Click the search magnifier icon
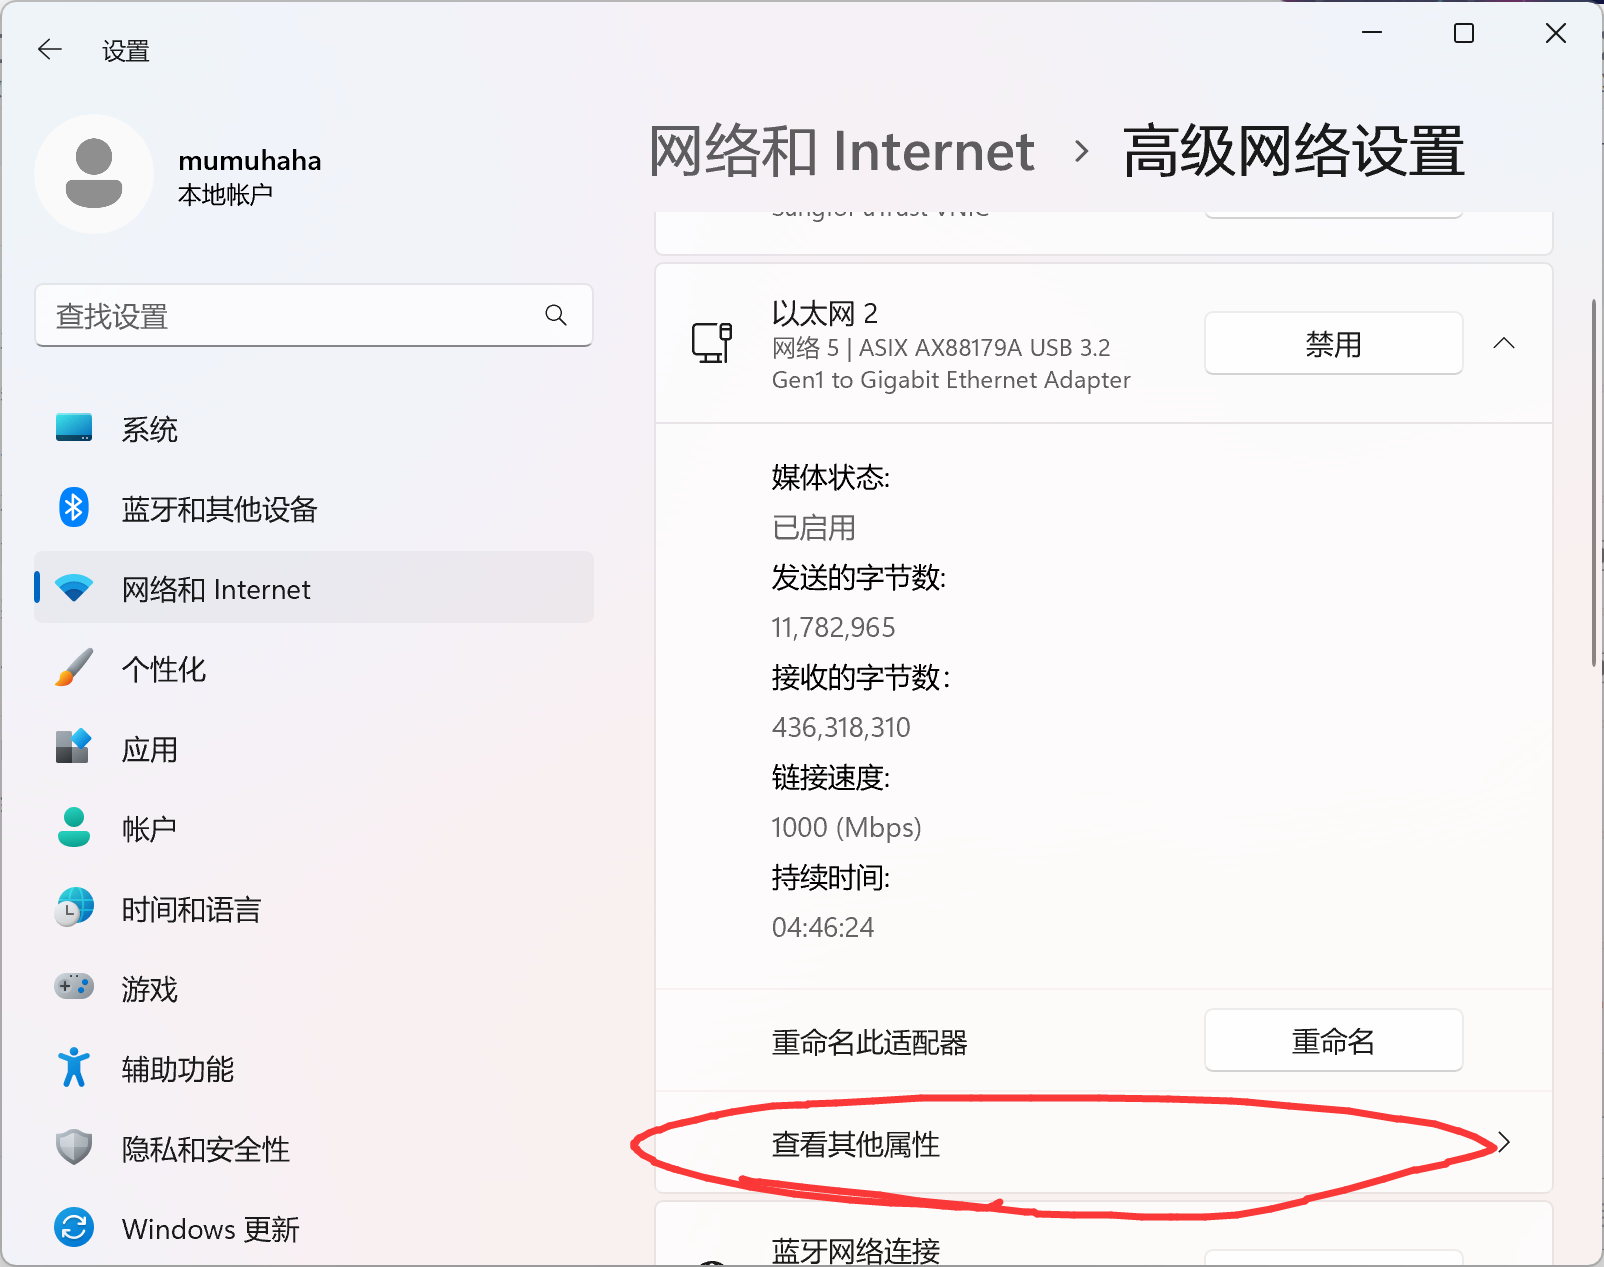Screen dimensions: 1604x1267 pyautogui.click(x=556, y=316)
